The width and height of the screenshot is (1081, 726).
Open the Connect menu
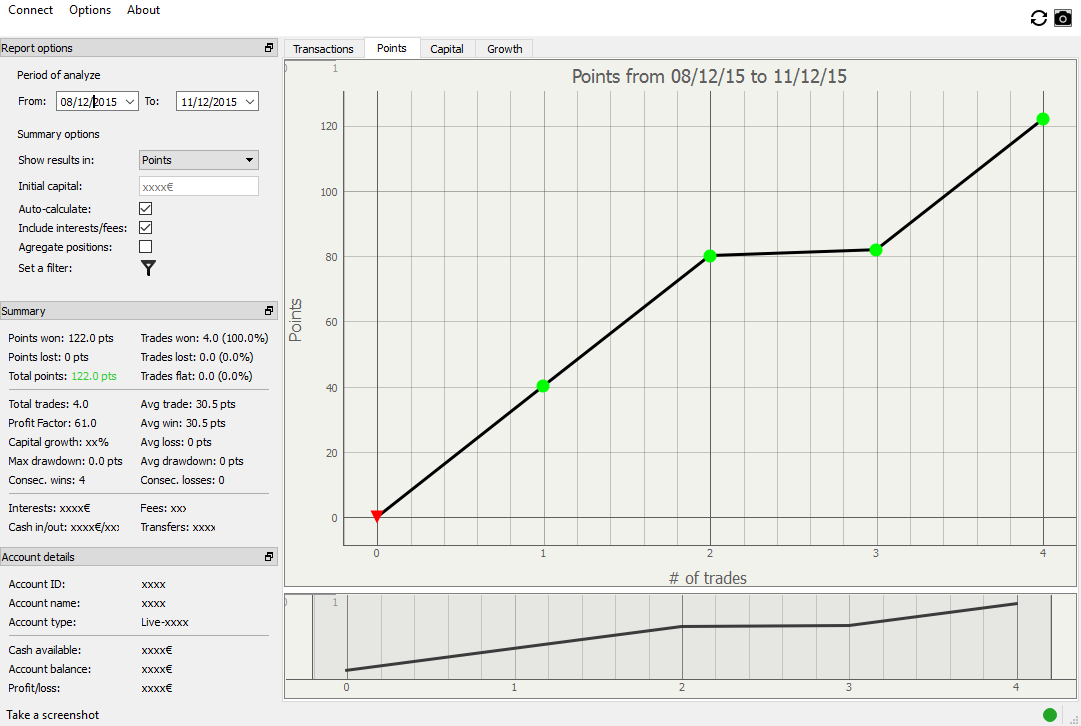pyautogui.click(x=30, y=10)
